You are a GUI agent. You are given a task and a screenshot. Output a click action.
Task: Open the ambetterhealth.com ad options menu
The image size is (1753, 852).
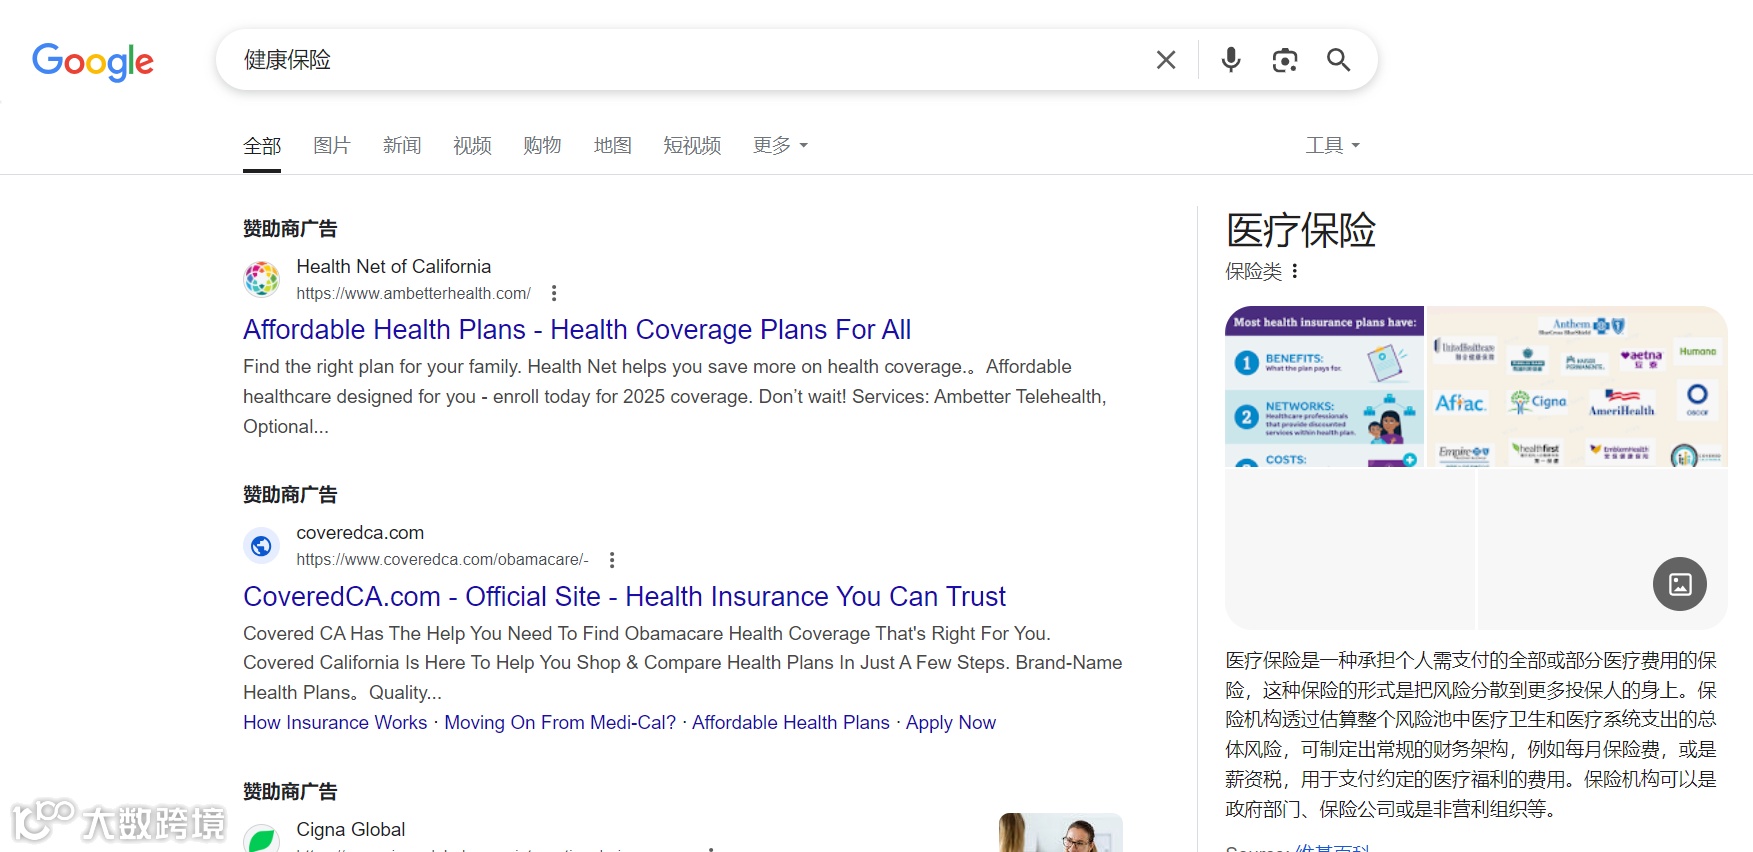click(554, 293)
